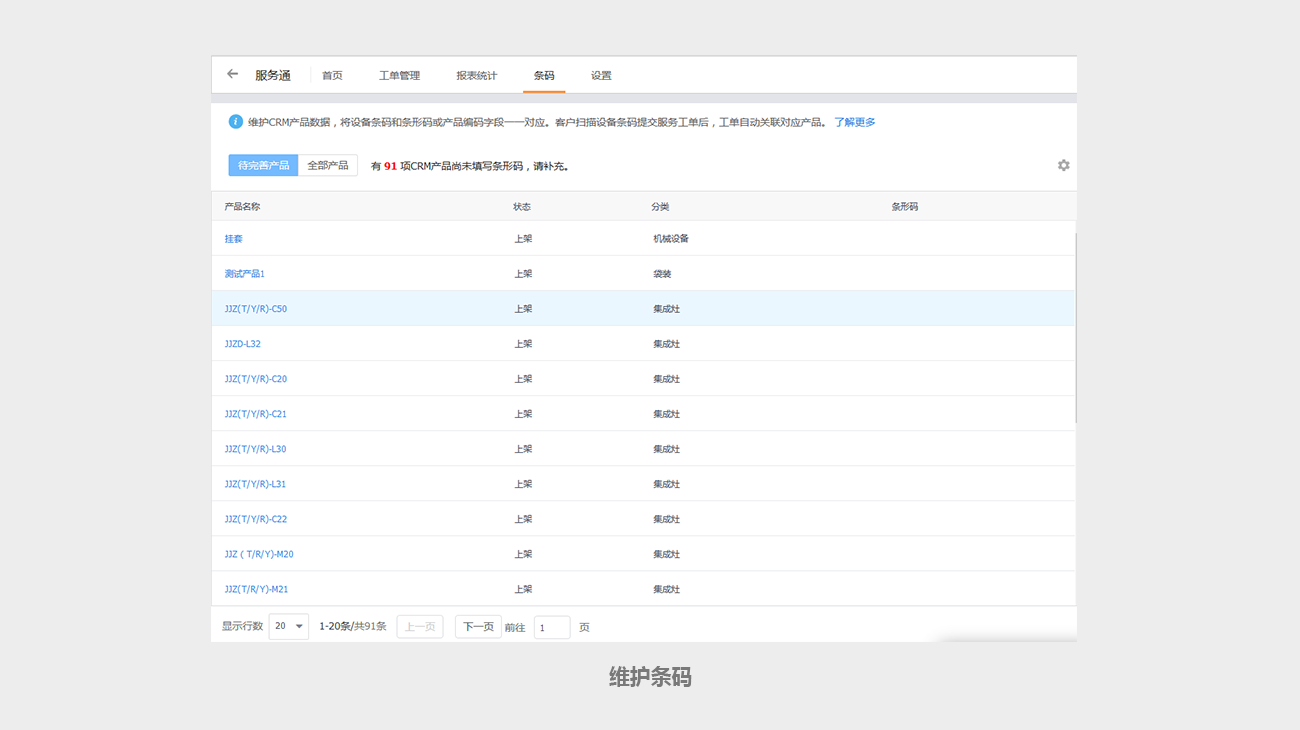Open the 工单管理 tab
The image size is (1300, 730).
pos(399,76)
